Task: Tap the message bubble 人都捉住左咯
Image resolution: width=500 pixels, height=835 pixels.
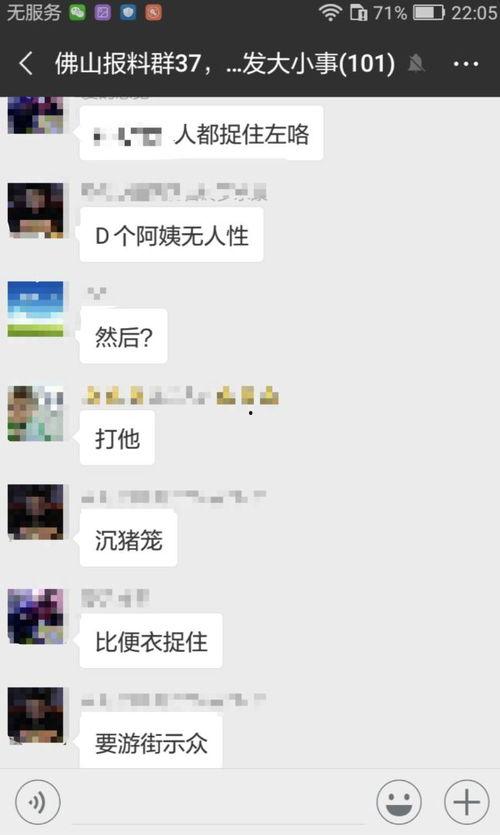Action: point(201,133)
